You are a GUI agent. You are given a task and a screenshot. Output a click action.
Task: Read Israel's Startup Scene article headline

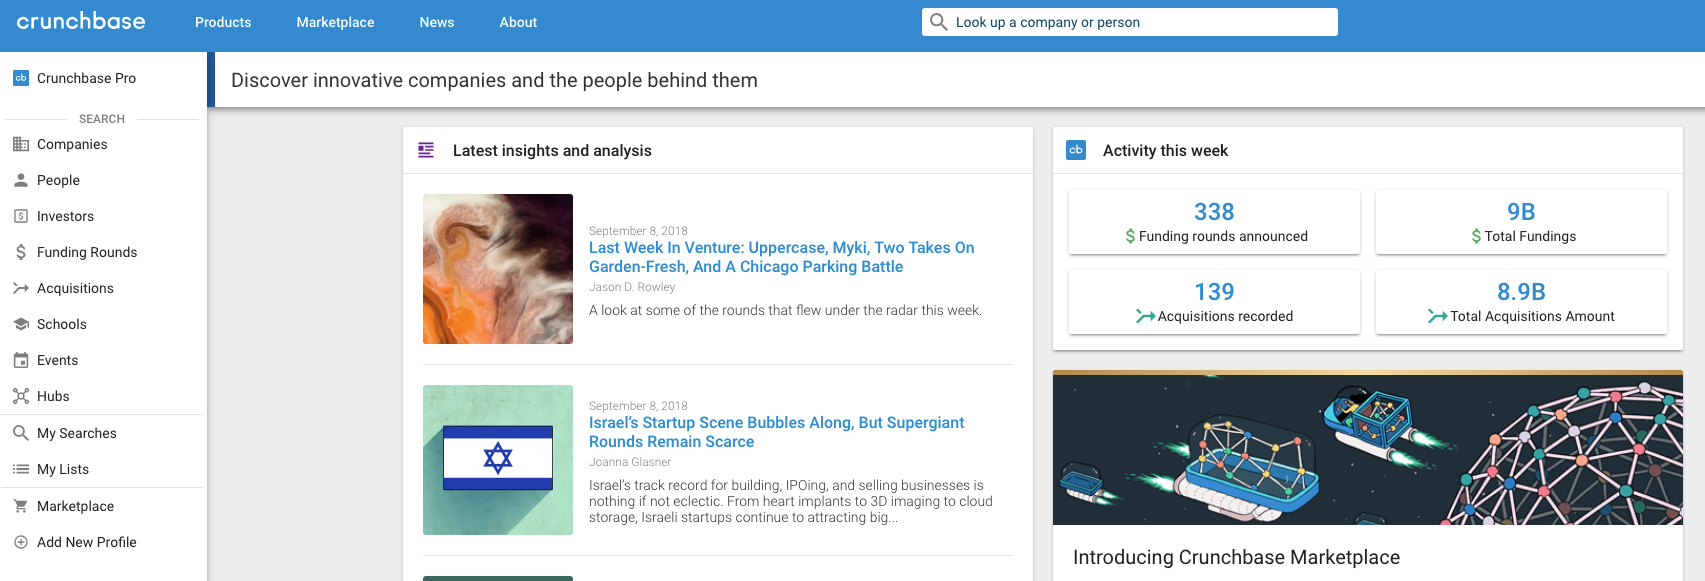[x=776, y=432]
